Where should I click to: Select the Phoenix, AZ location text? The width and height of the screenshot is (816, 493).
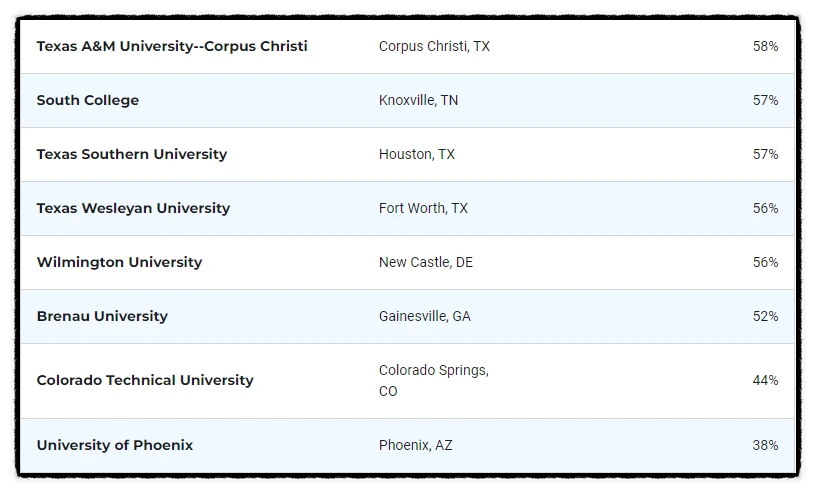415,446
